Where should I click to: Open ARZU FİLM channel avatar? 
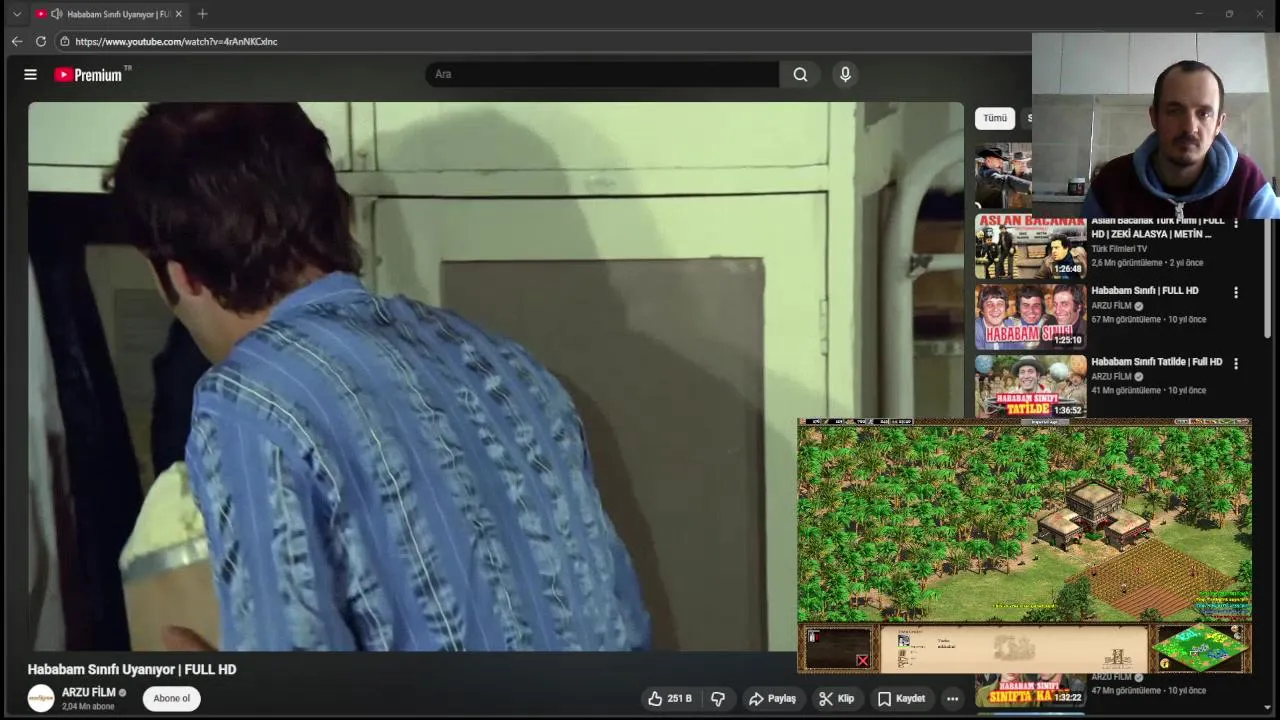pos(41,698)
